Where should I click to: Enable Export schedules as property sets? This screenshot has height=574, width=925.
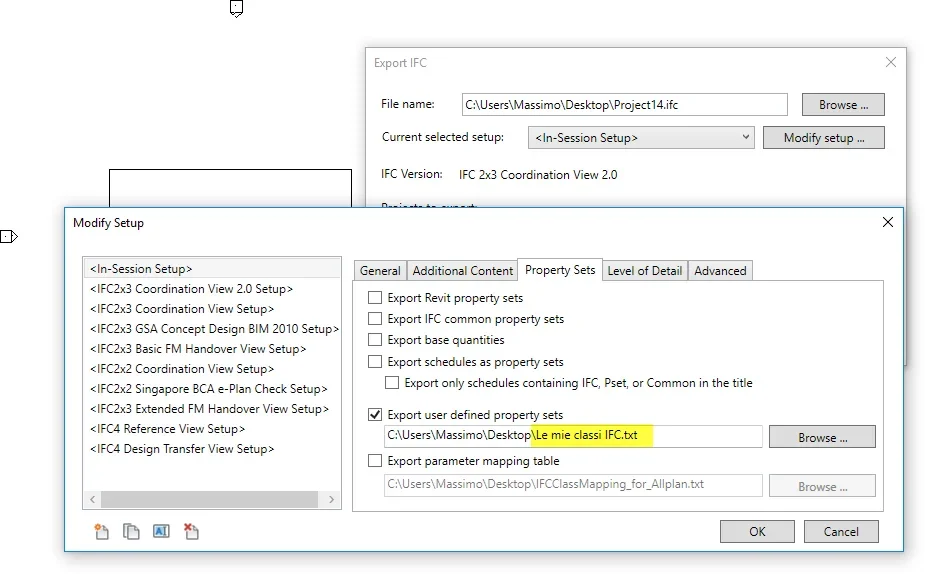(375, 362)
